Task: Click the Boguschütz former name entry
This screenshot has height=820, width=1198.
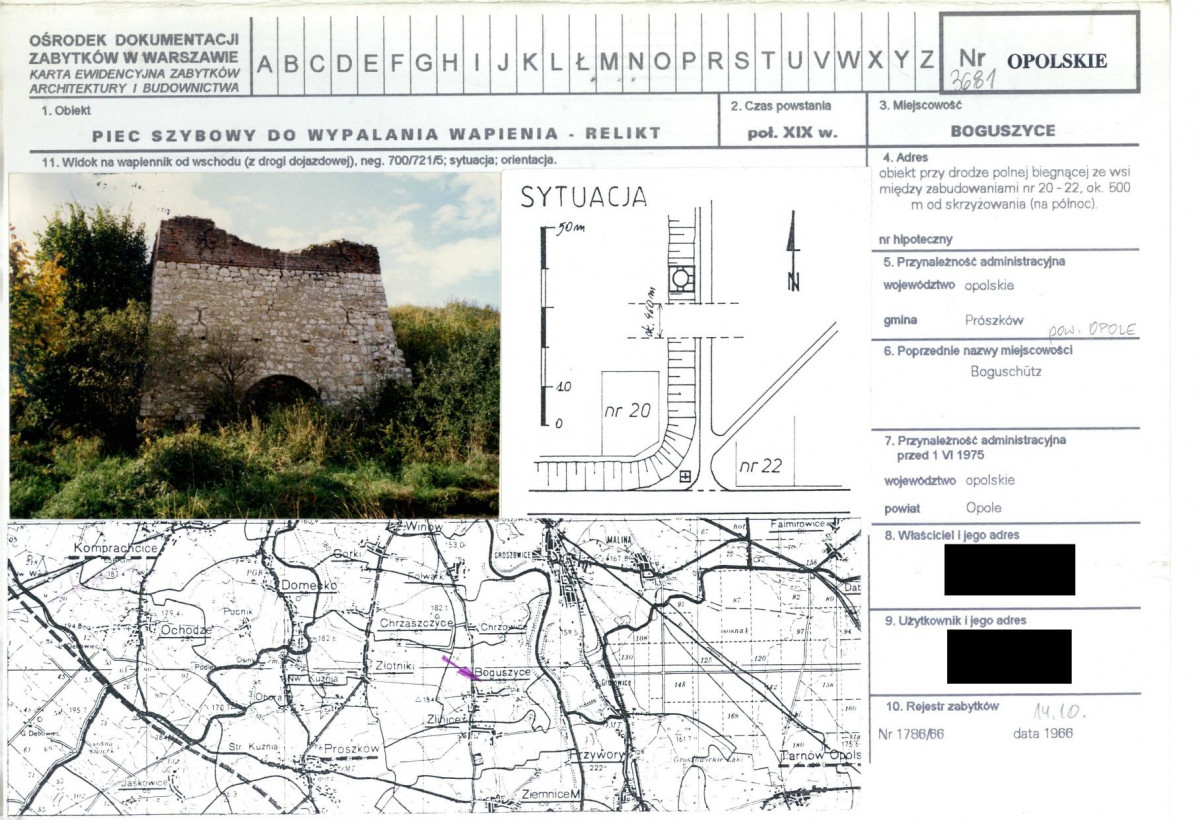Action: (x=1005, y=371)
